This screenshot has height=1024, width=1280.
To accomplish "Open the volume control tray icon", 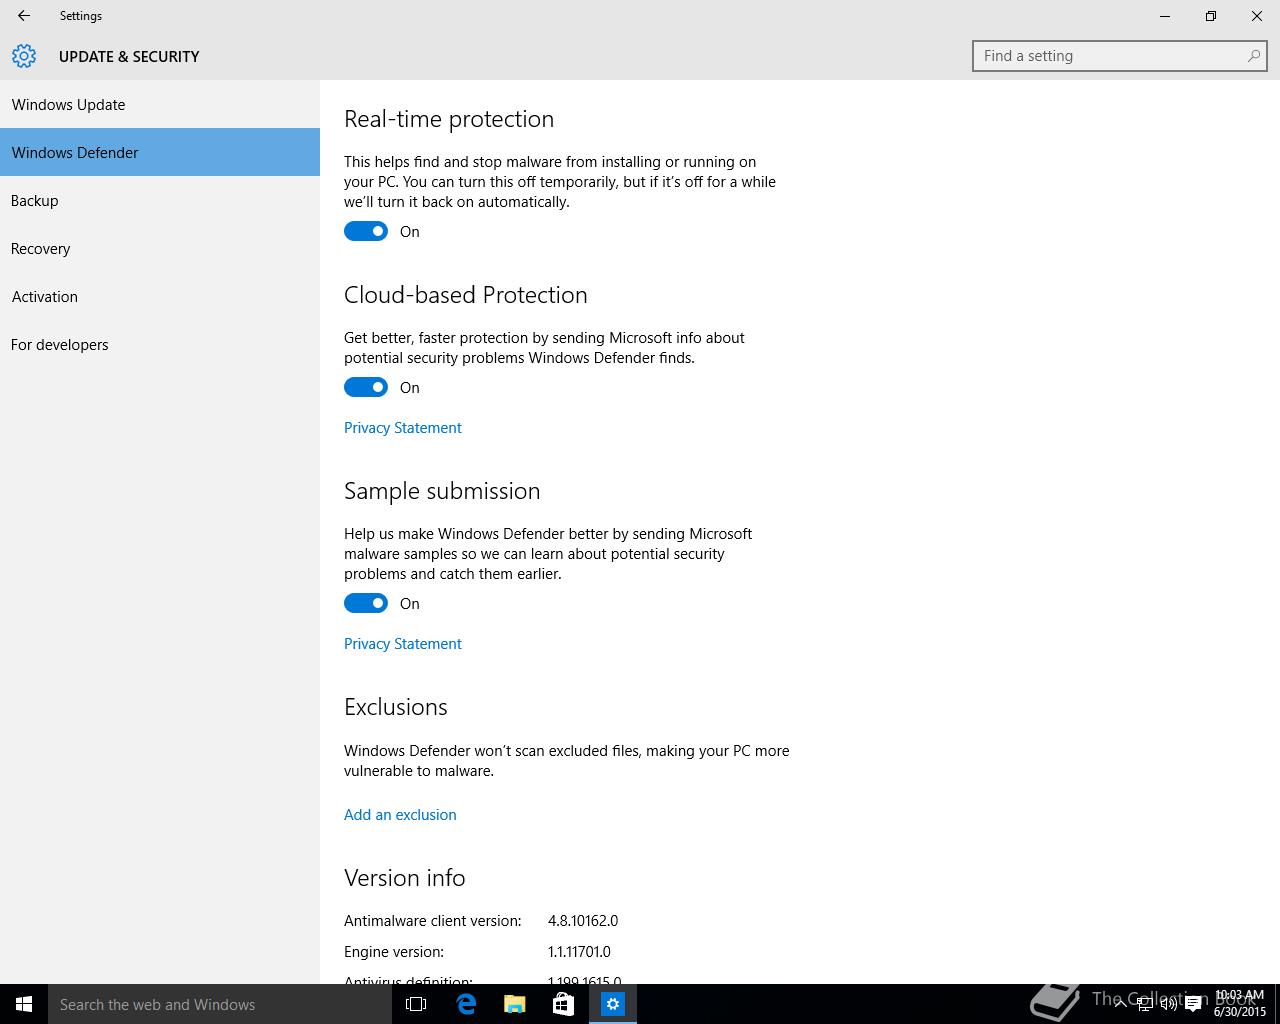I will tap(1168, 1004).
